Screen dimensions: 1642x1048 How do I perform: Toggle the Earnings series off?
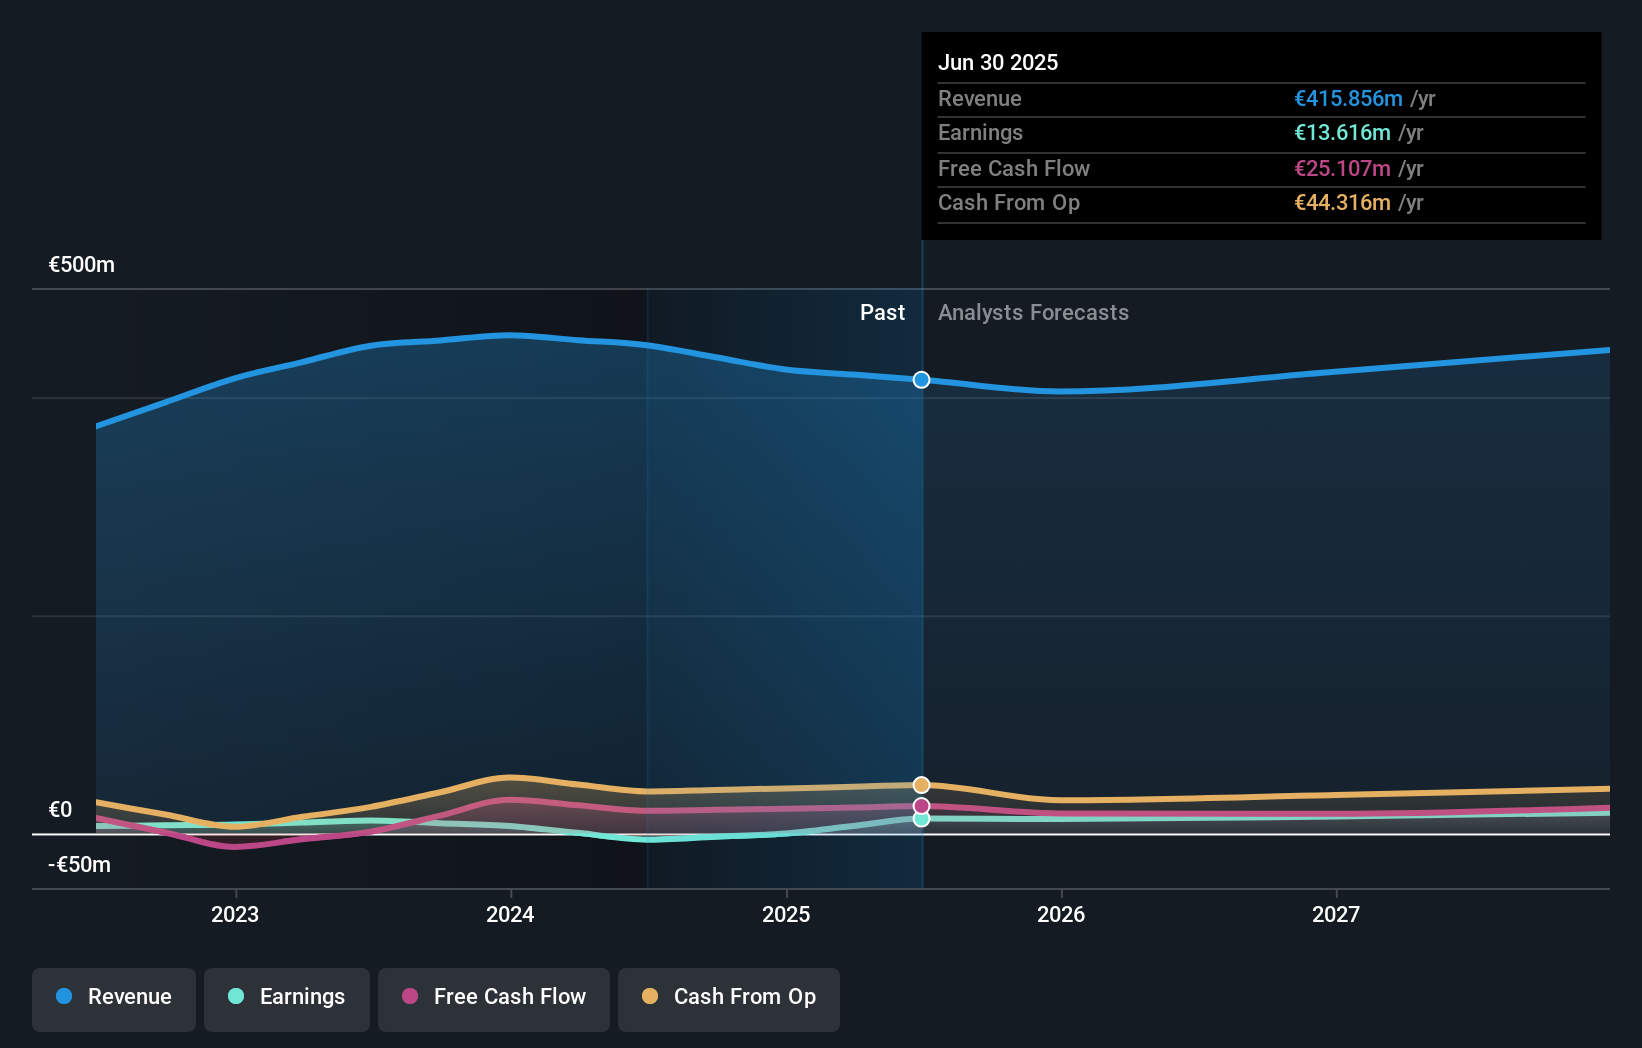pos(287,997)
